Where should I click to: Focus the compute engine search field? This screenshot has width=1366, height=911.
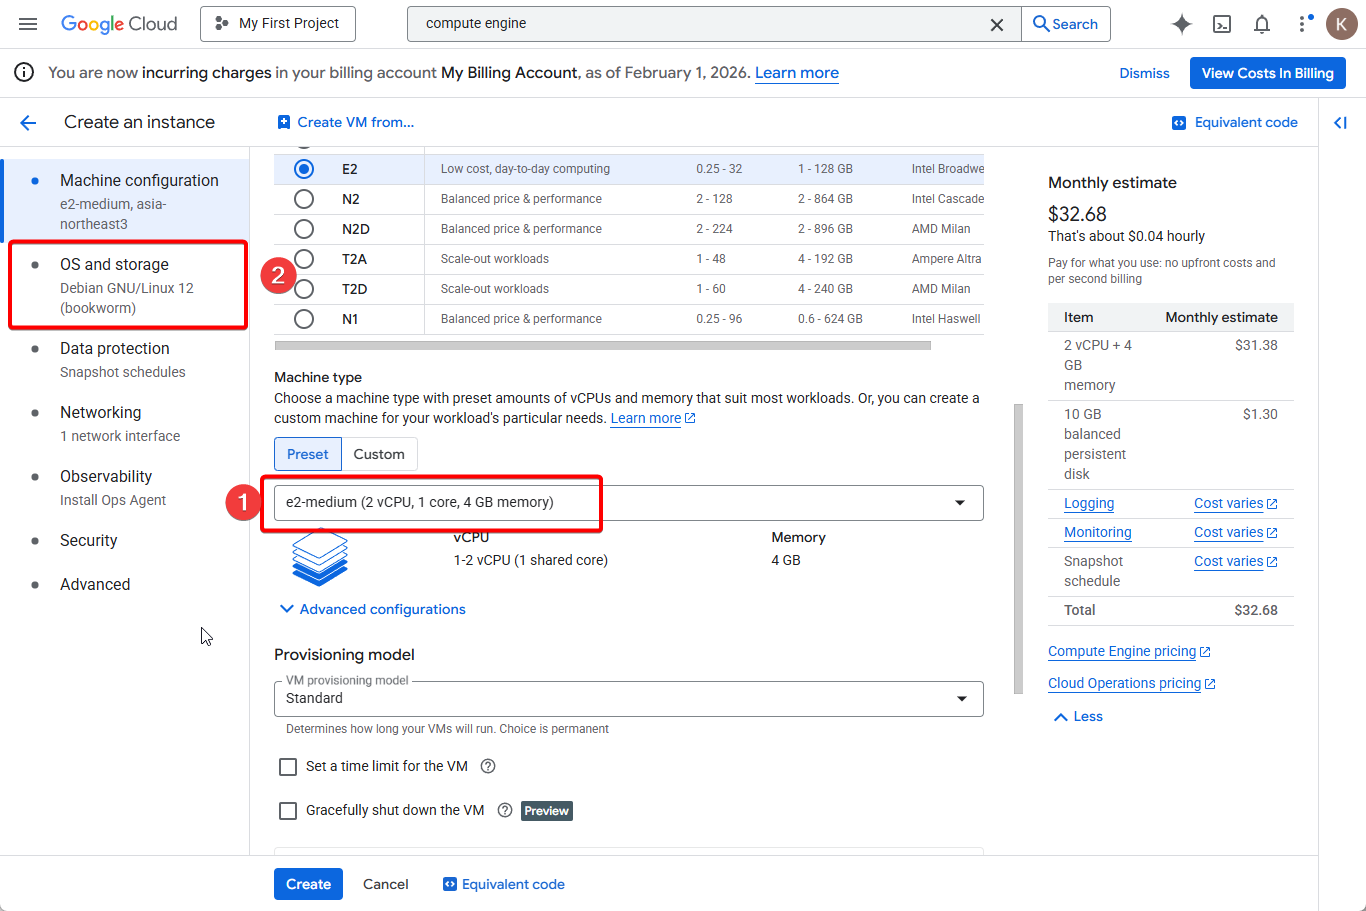pos(700,24)
